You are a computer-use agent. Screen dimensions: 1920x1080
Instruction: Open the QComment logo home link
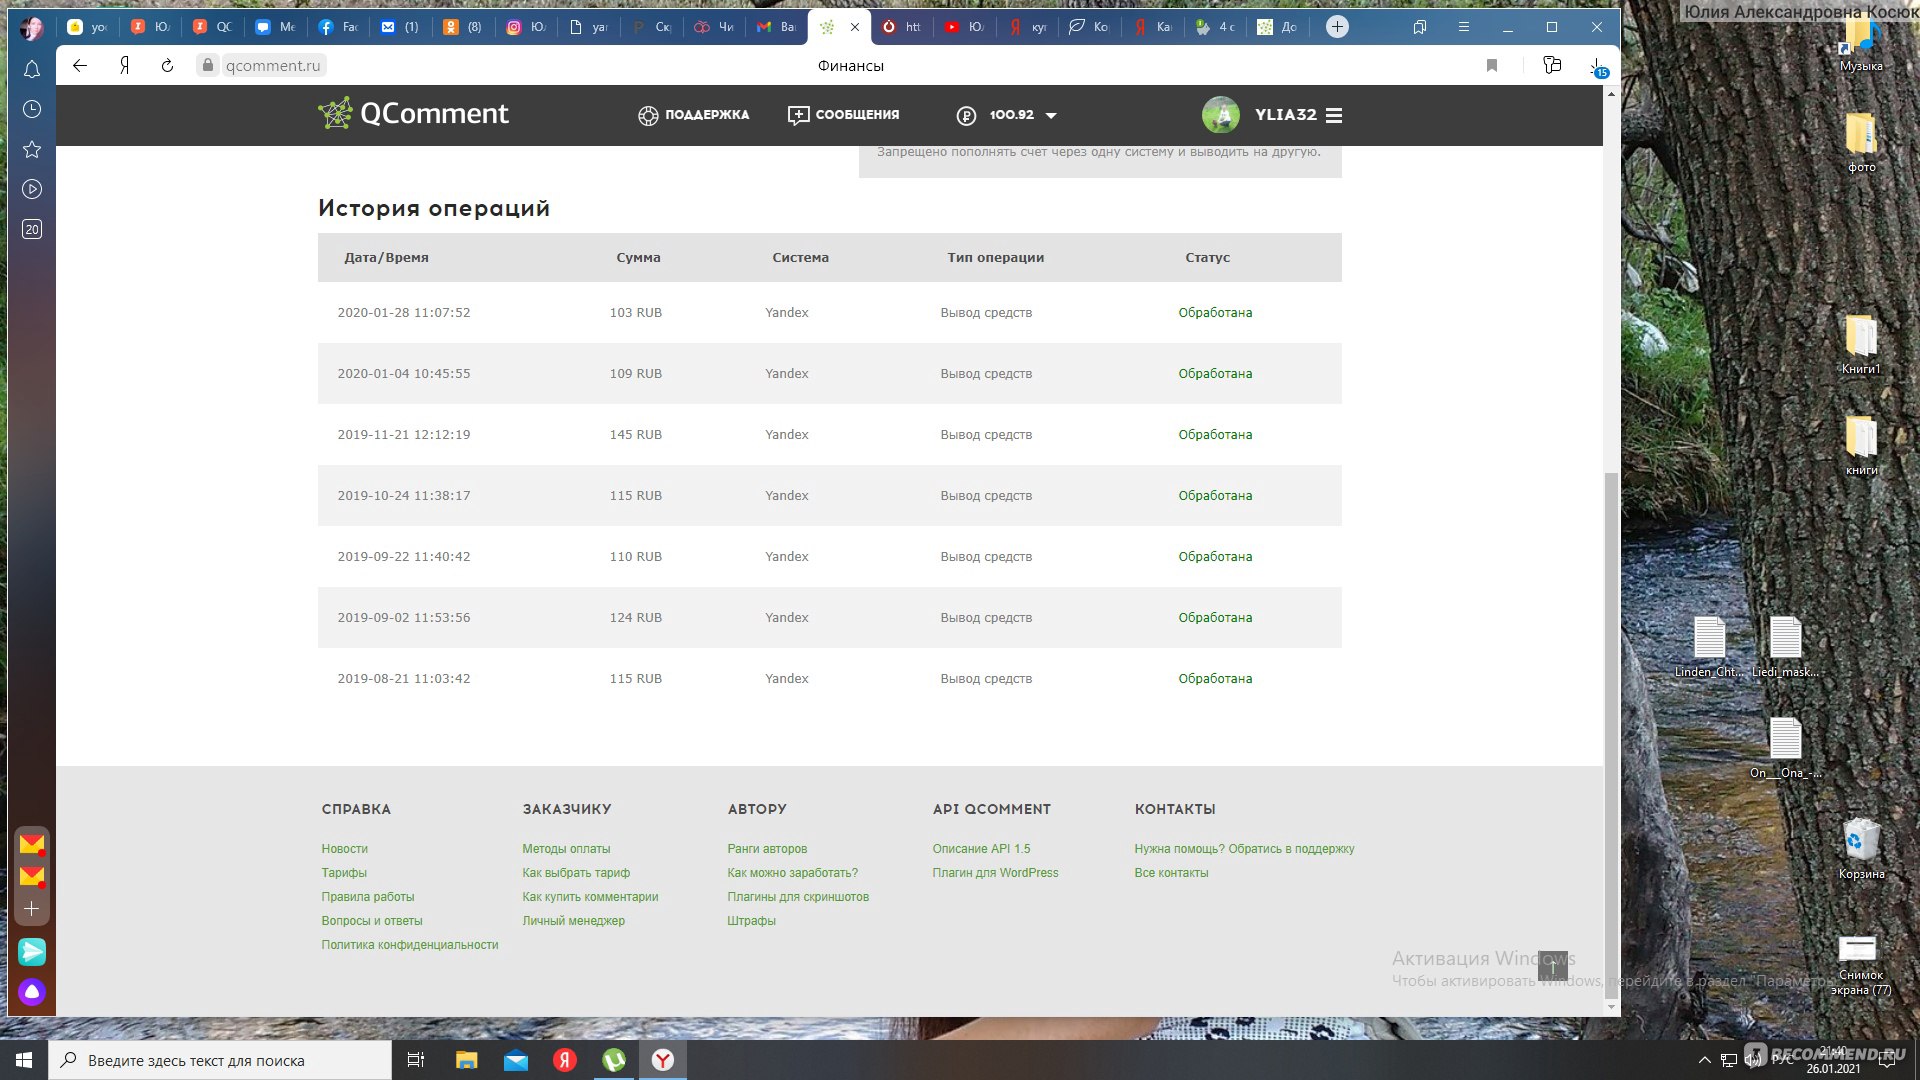pos(413,114)
